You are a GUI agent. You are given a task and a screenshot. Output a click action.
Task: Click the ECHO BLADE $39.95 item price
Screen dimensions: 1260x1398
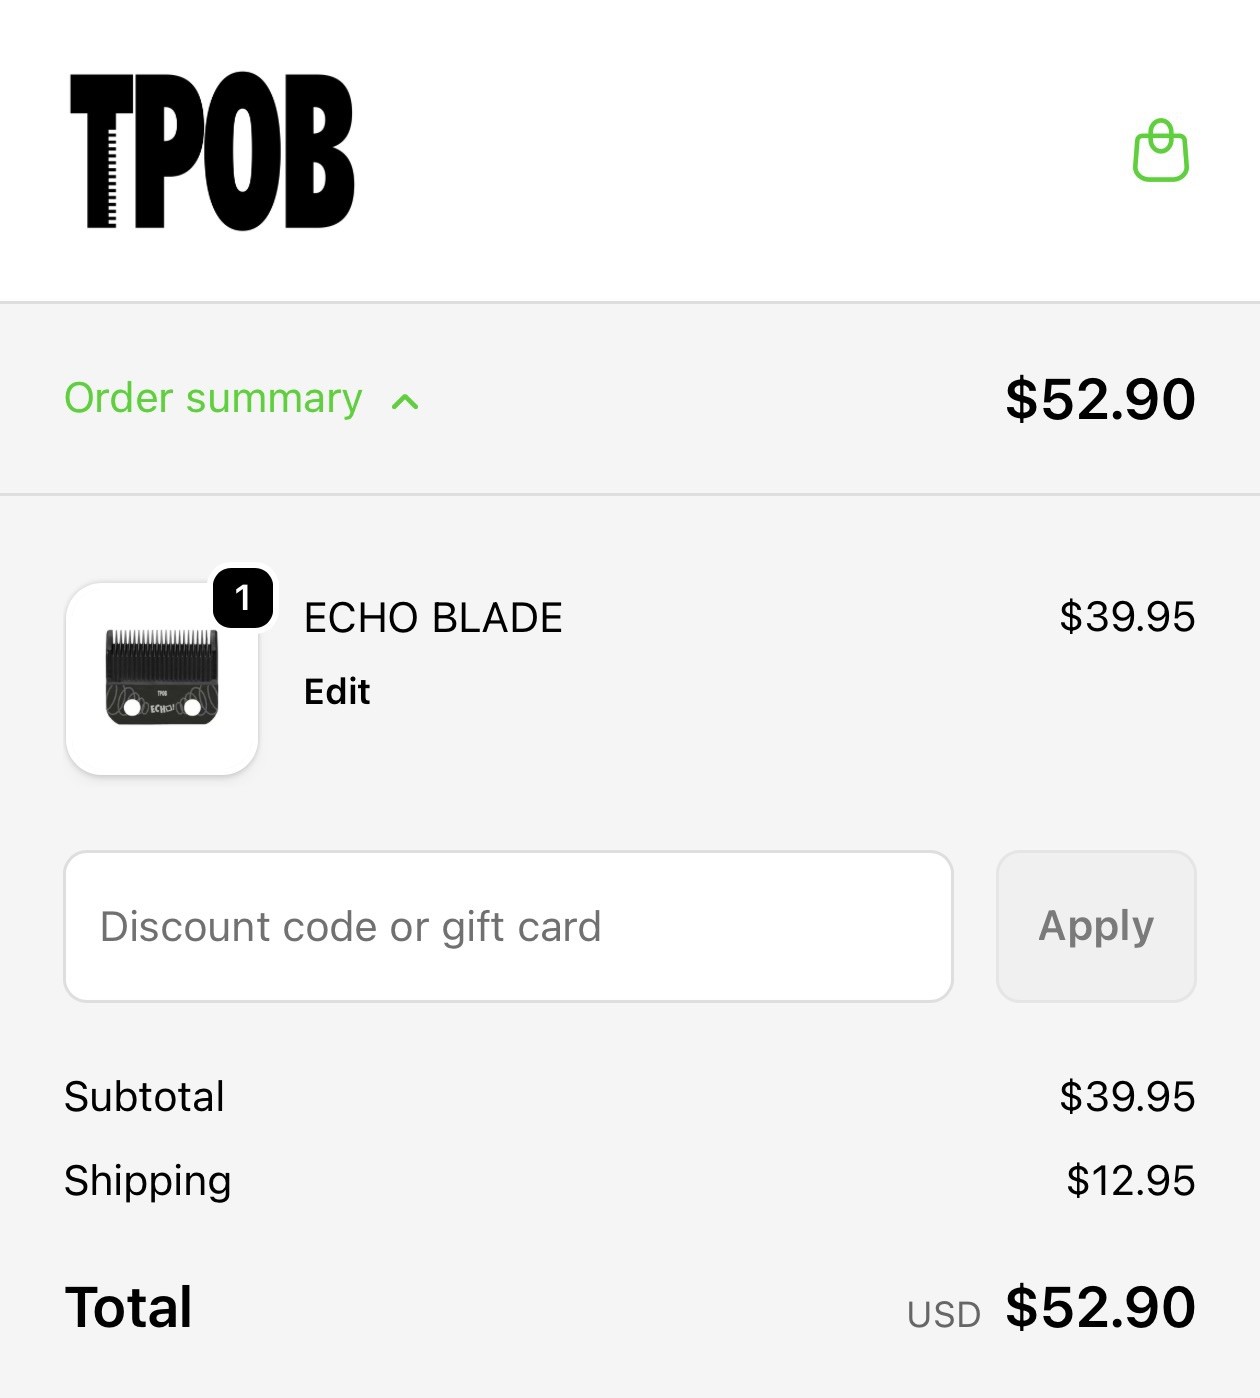point(1127,617)
